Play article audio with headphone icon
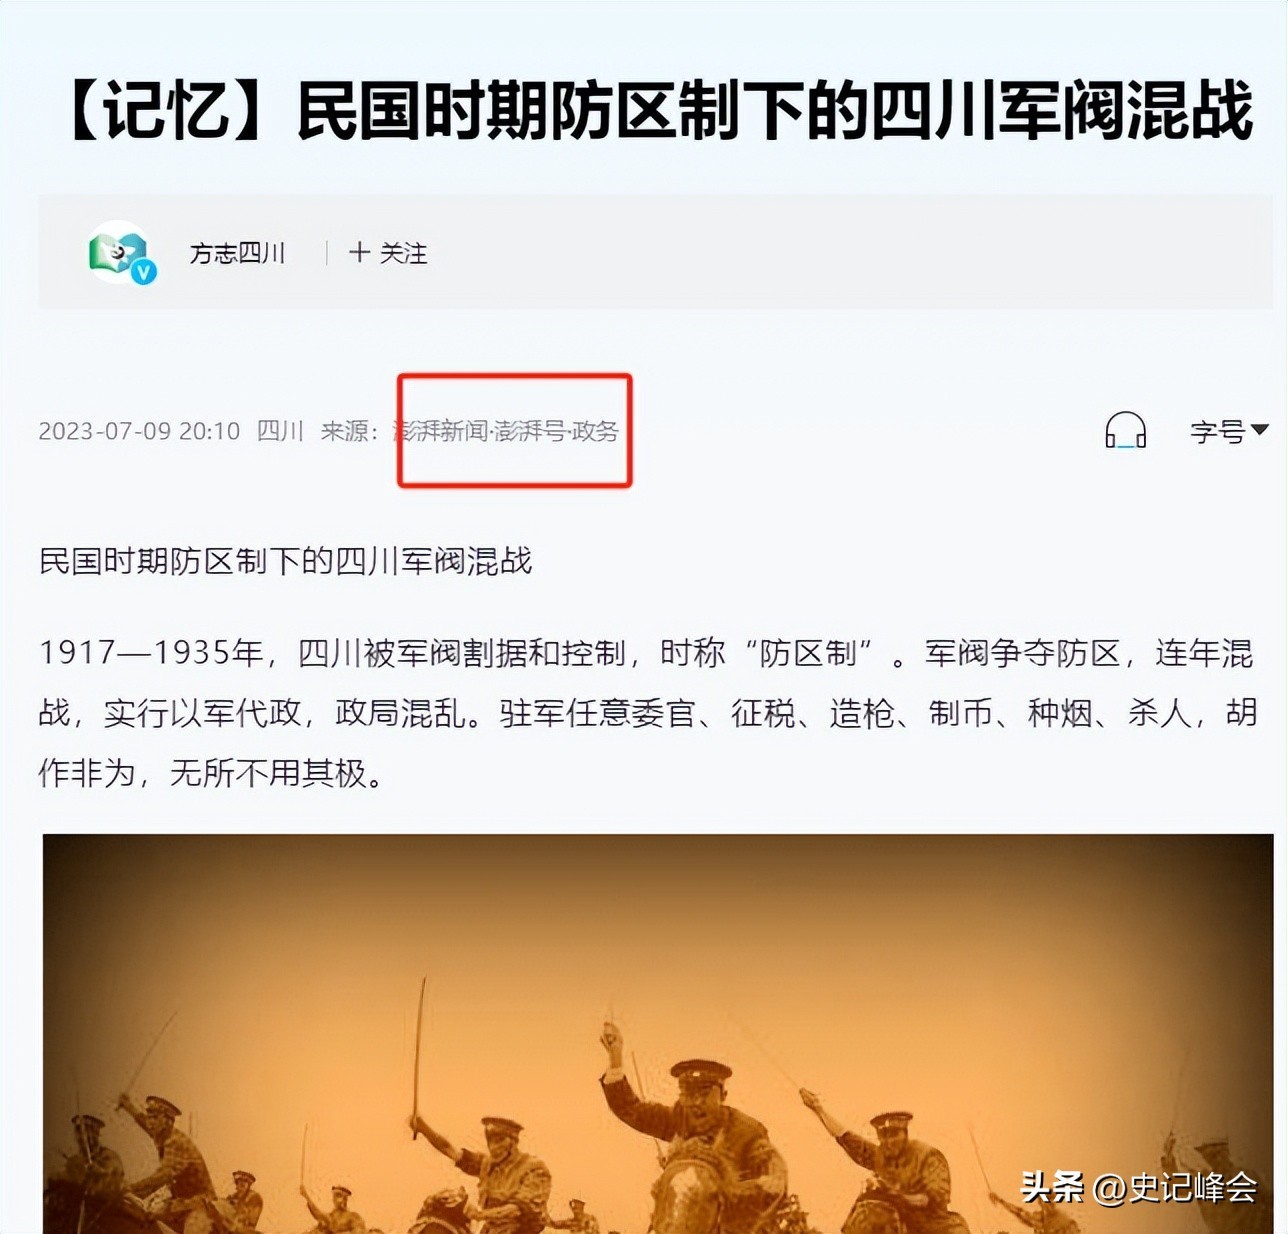Viewport: 1288px width, 1234px height. 1125,430
